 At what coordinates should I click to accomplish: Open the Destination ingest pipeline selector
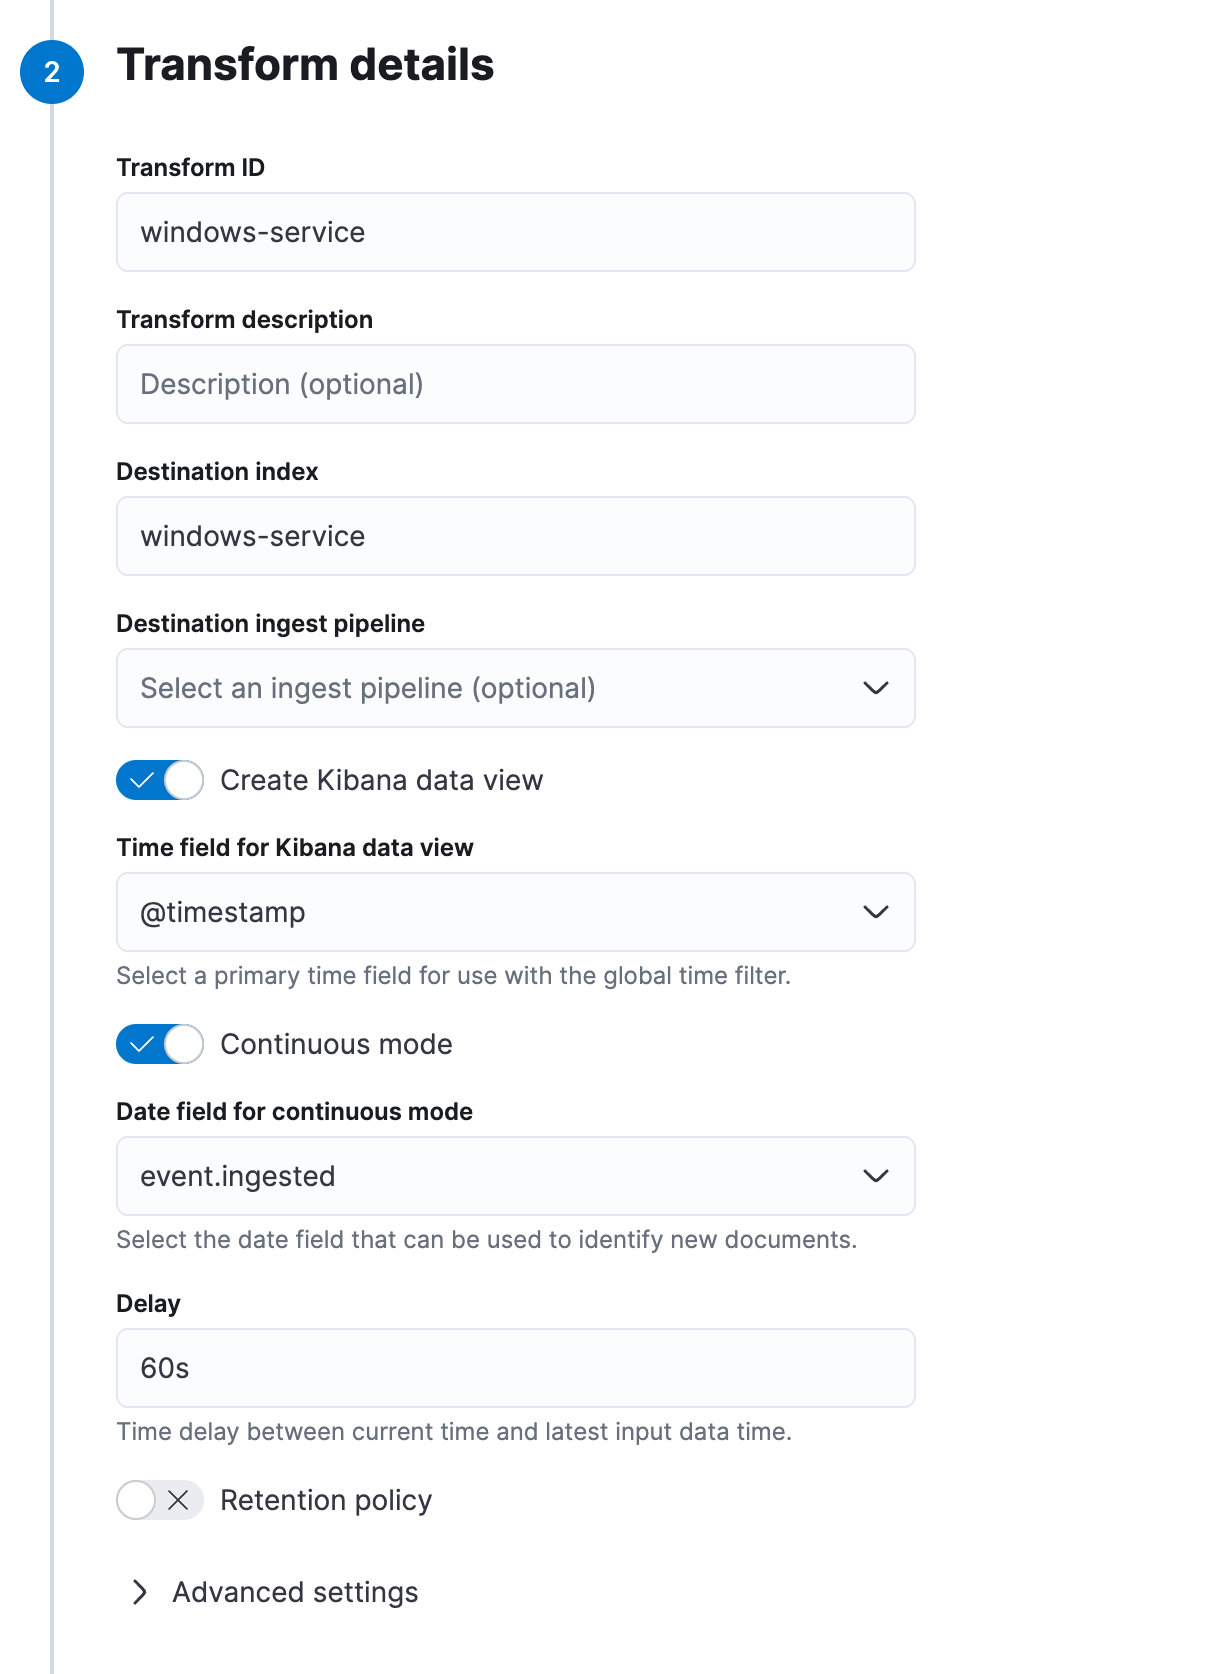coord(500,688)
